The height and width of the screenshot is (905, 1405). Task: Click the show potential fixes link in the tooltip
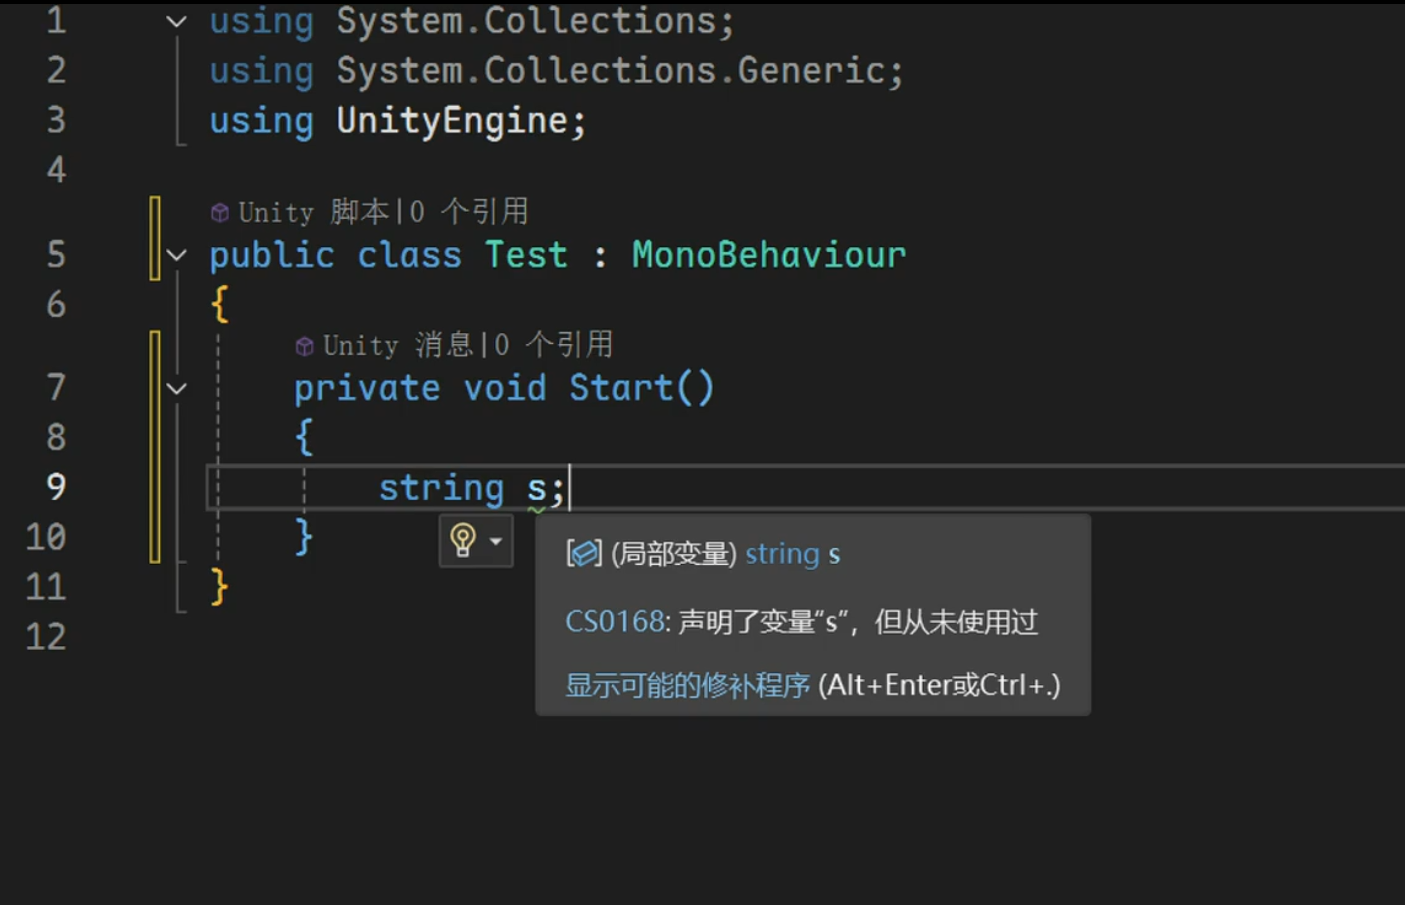pos(687,685)
